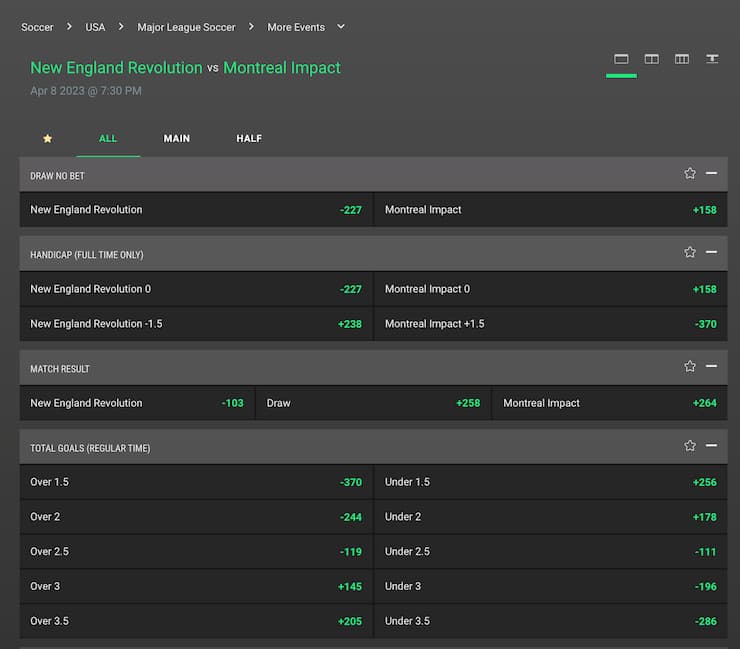
Task: Select the single-column layout icon
Action: pyautogui.click(x=621, y=59)
